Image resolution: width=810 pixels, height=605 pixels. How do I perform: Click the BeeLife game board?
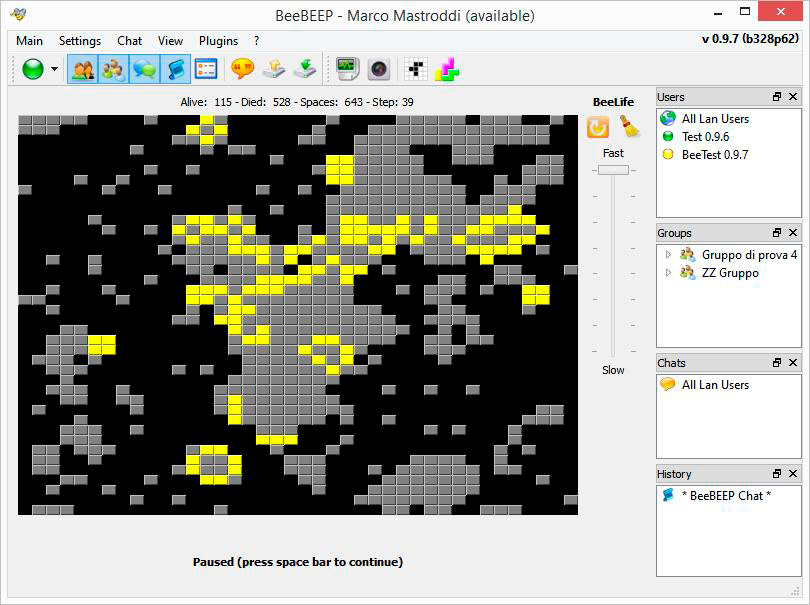point(298,315)
